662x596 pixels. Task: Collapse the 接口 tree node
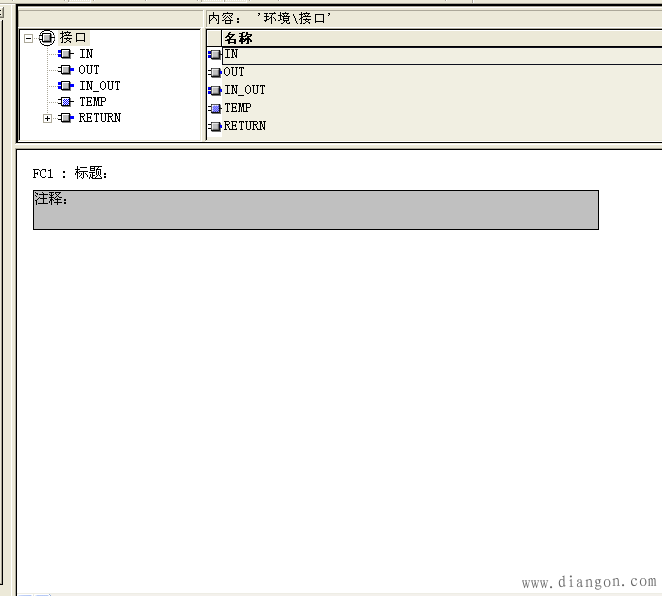pos(28,38)
